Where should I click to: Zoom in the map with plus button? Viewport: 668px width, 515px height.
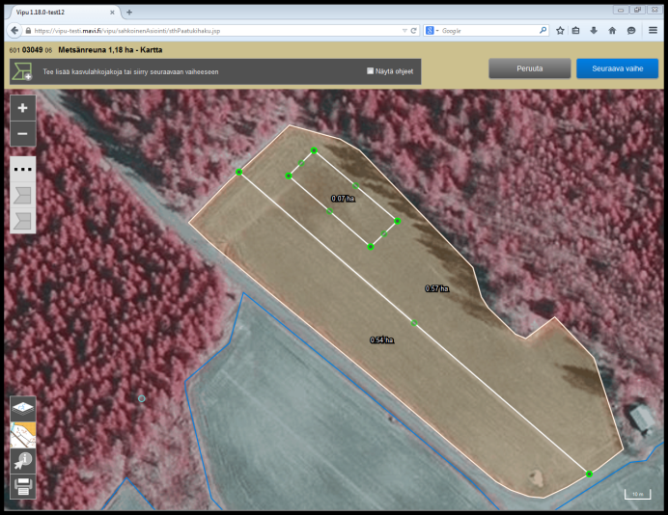pos(22,107)
